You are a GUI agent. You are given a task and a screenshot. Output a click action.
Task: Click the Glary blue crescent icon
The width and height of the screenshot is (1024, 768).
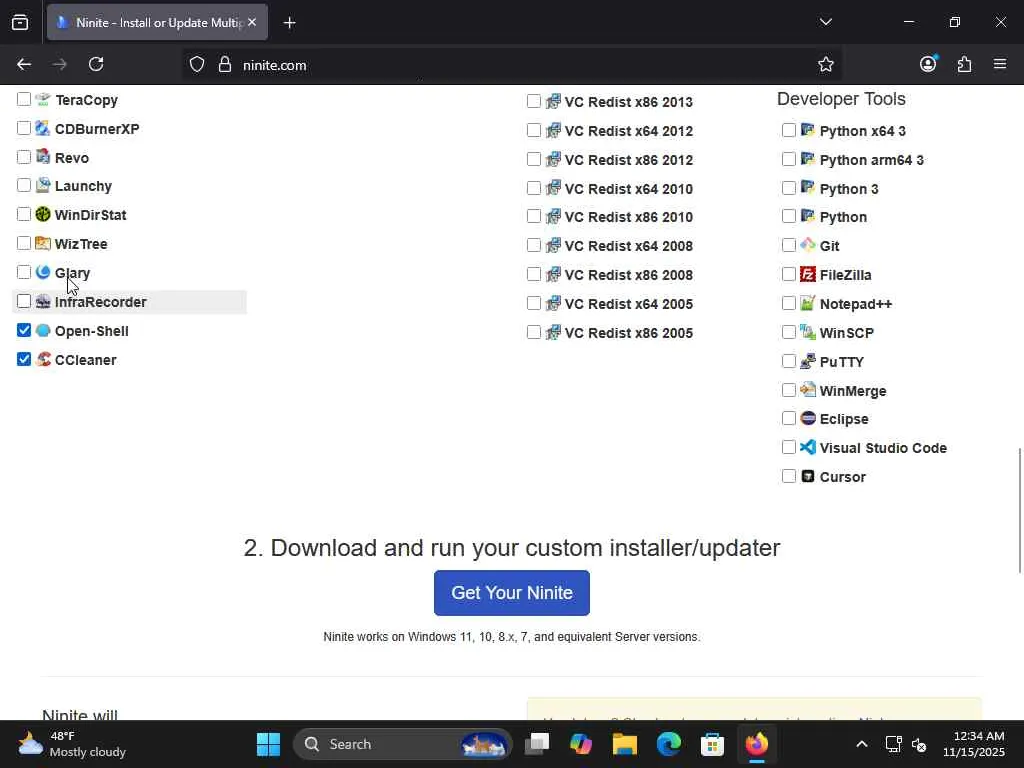[43, 272]
